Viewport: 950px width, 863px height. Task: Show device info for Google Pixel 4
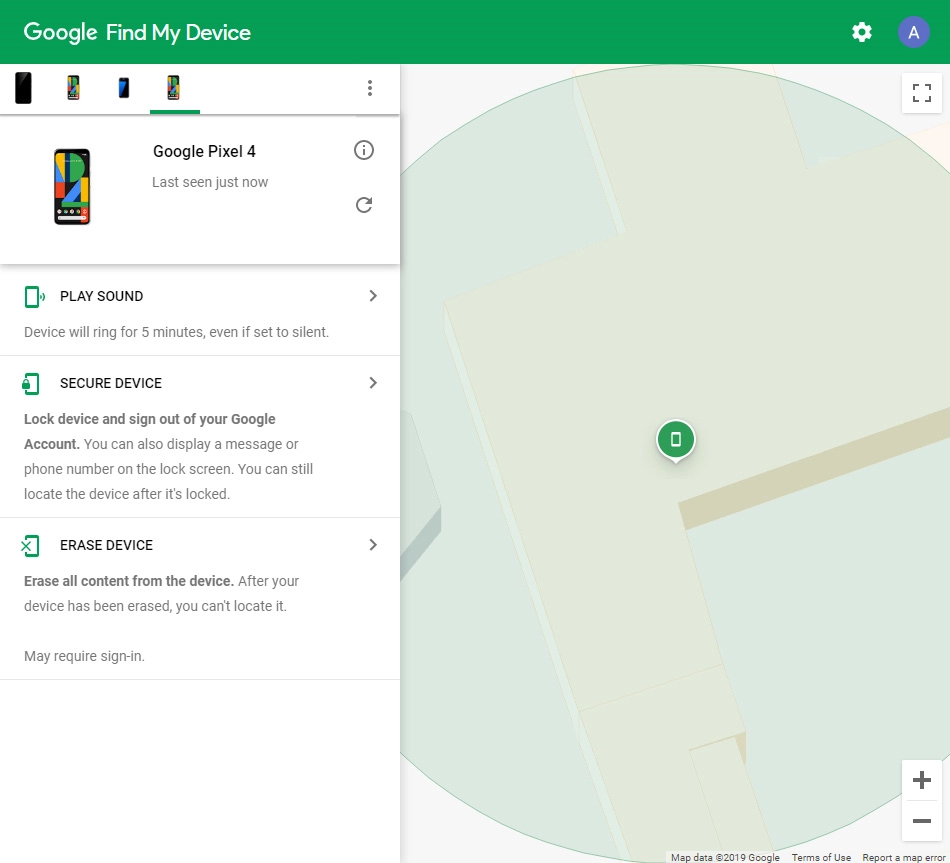coord(364,150)
